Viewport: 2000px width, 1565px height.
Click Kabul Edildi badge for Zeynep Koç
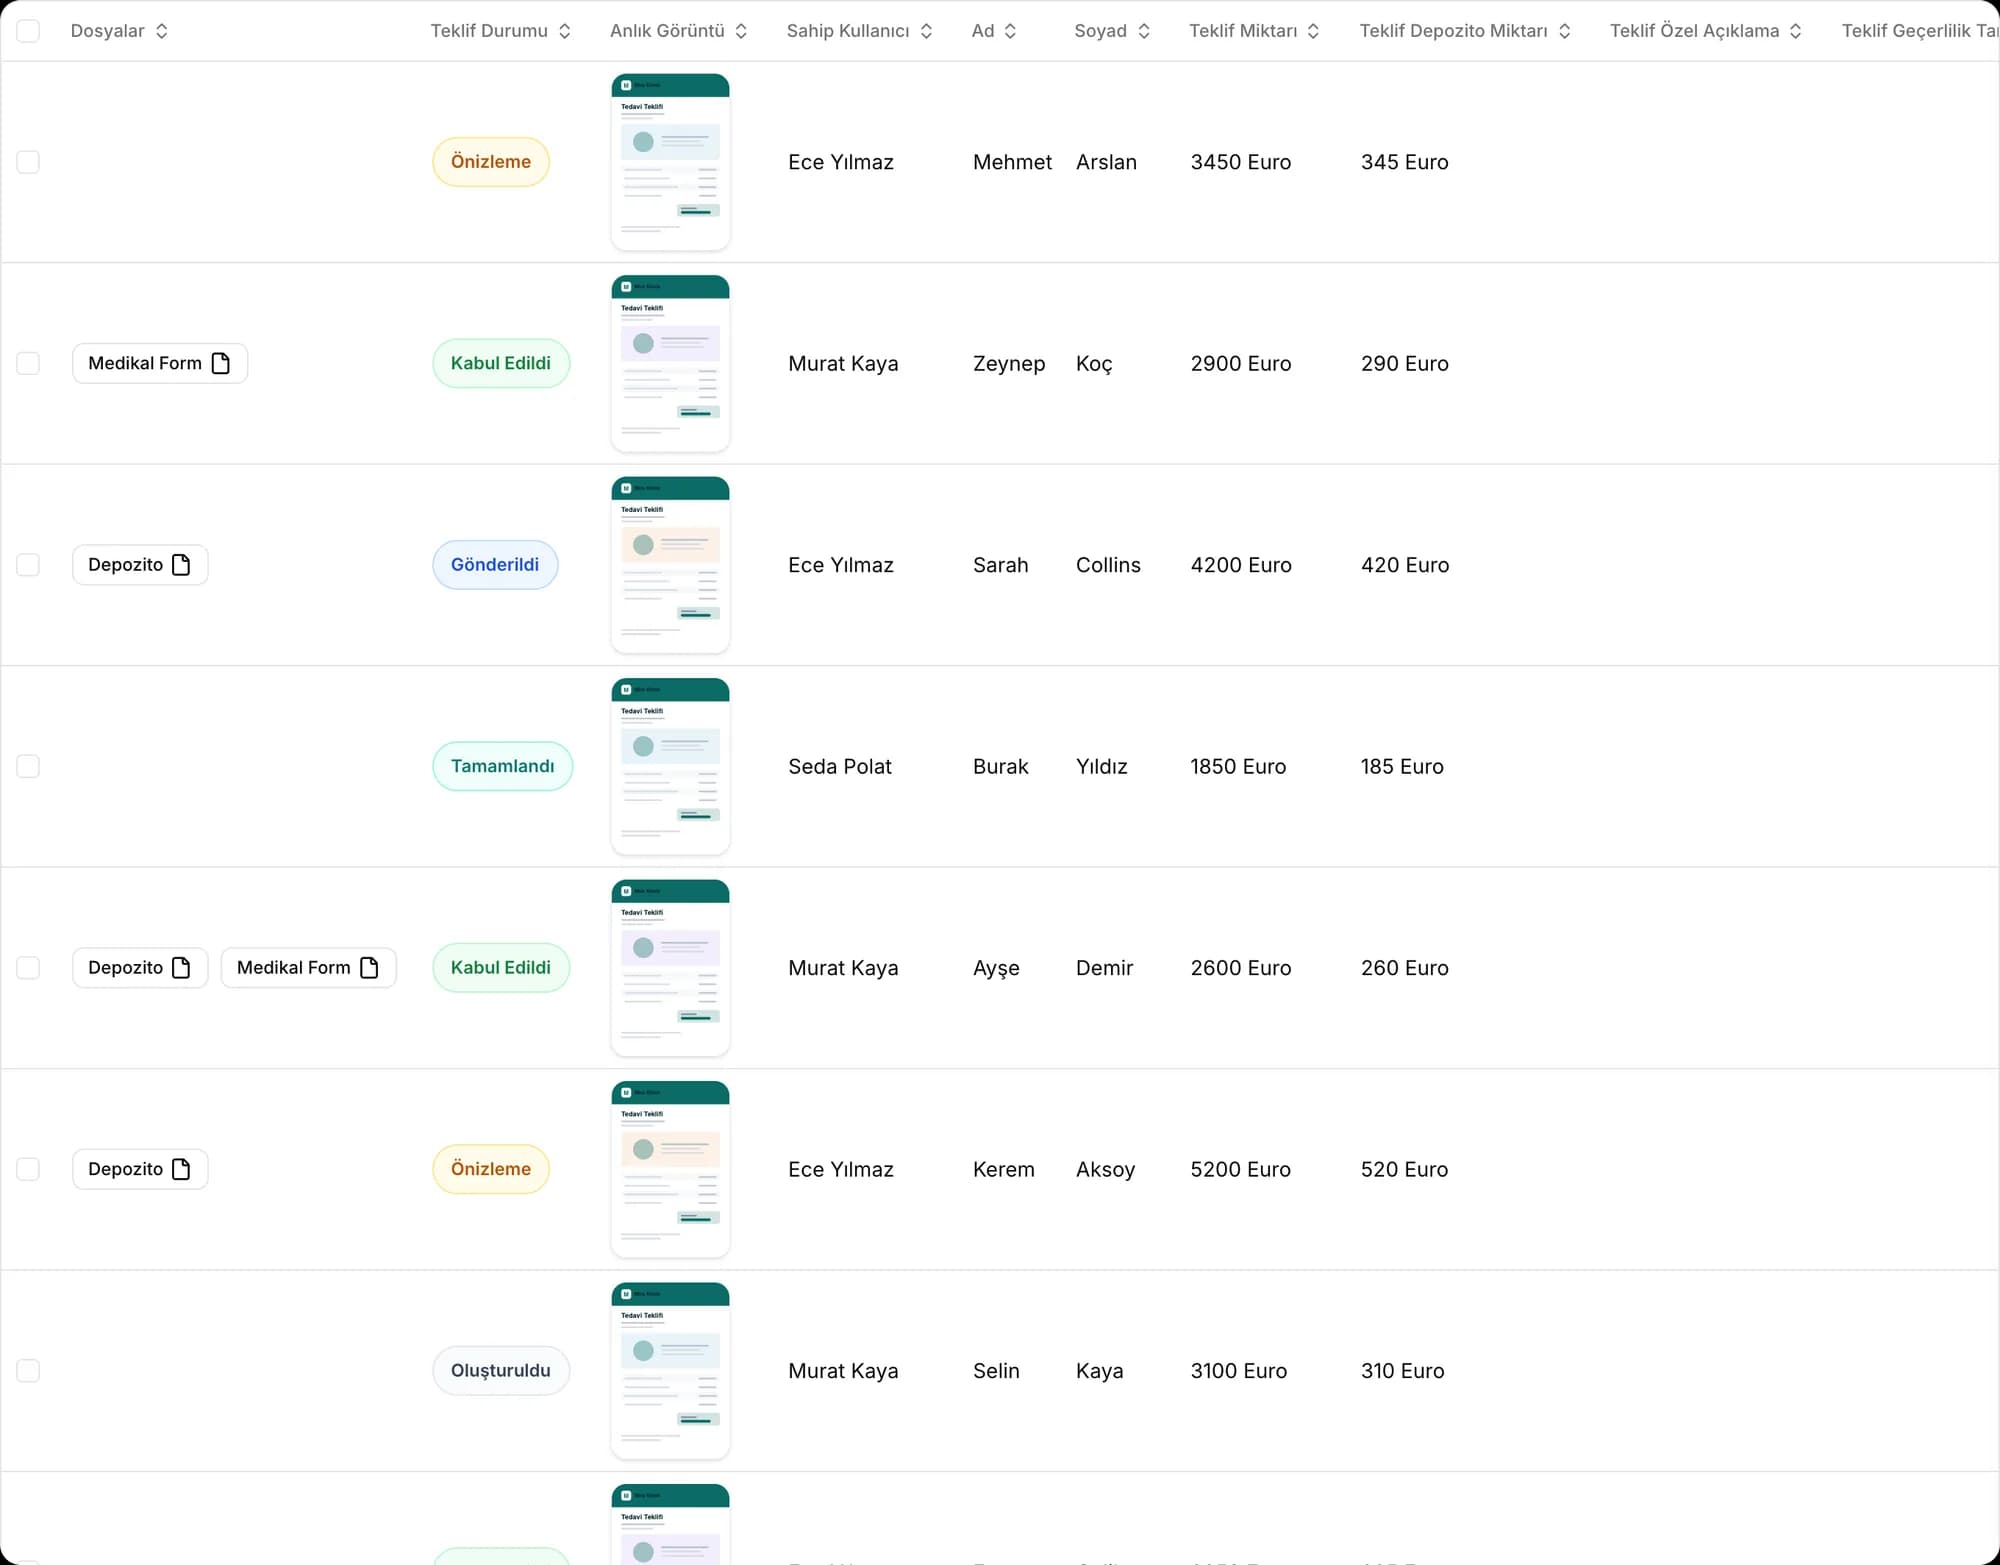click(501, 363)
